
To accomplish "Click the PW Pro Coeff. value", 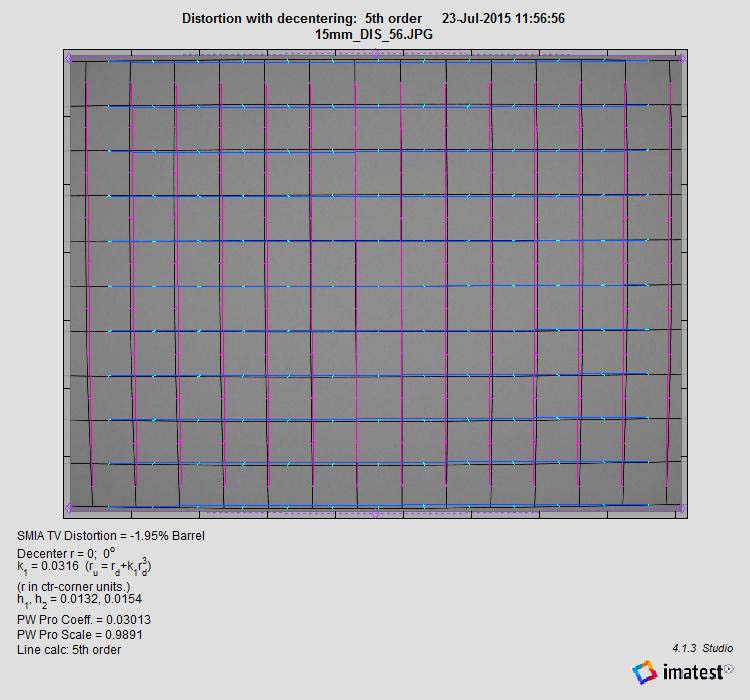I will pos(84,620).
